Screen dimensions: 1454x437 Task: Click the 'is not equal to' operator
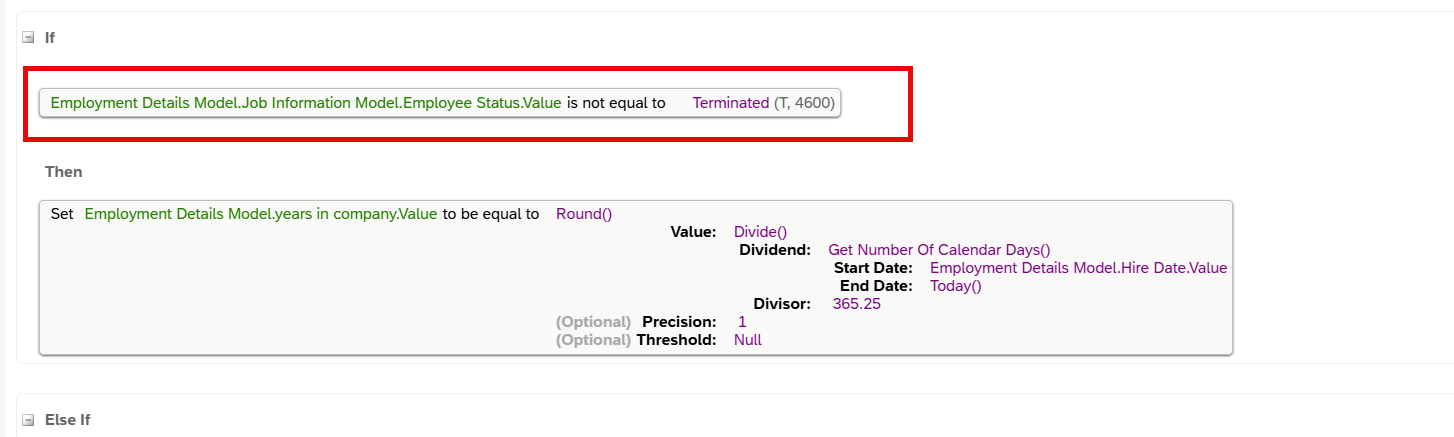(616, 103)
